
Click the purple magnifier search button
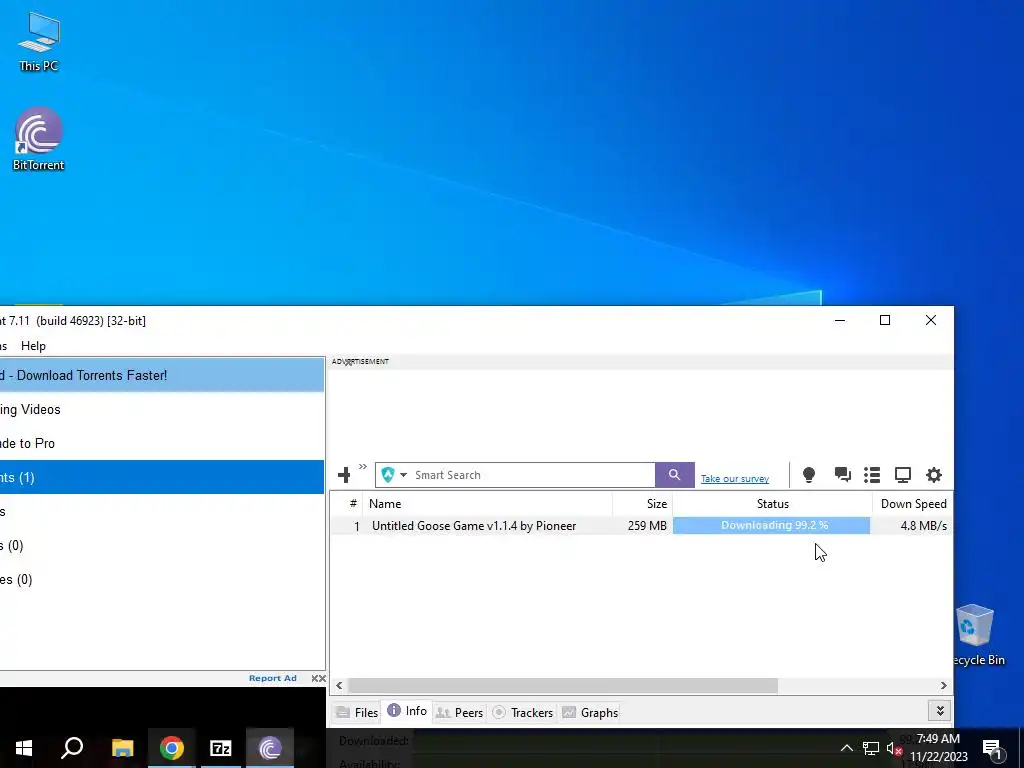click(x=675, y=475)
